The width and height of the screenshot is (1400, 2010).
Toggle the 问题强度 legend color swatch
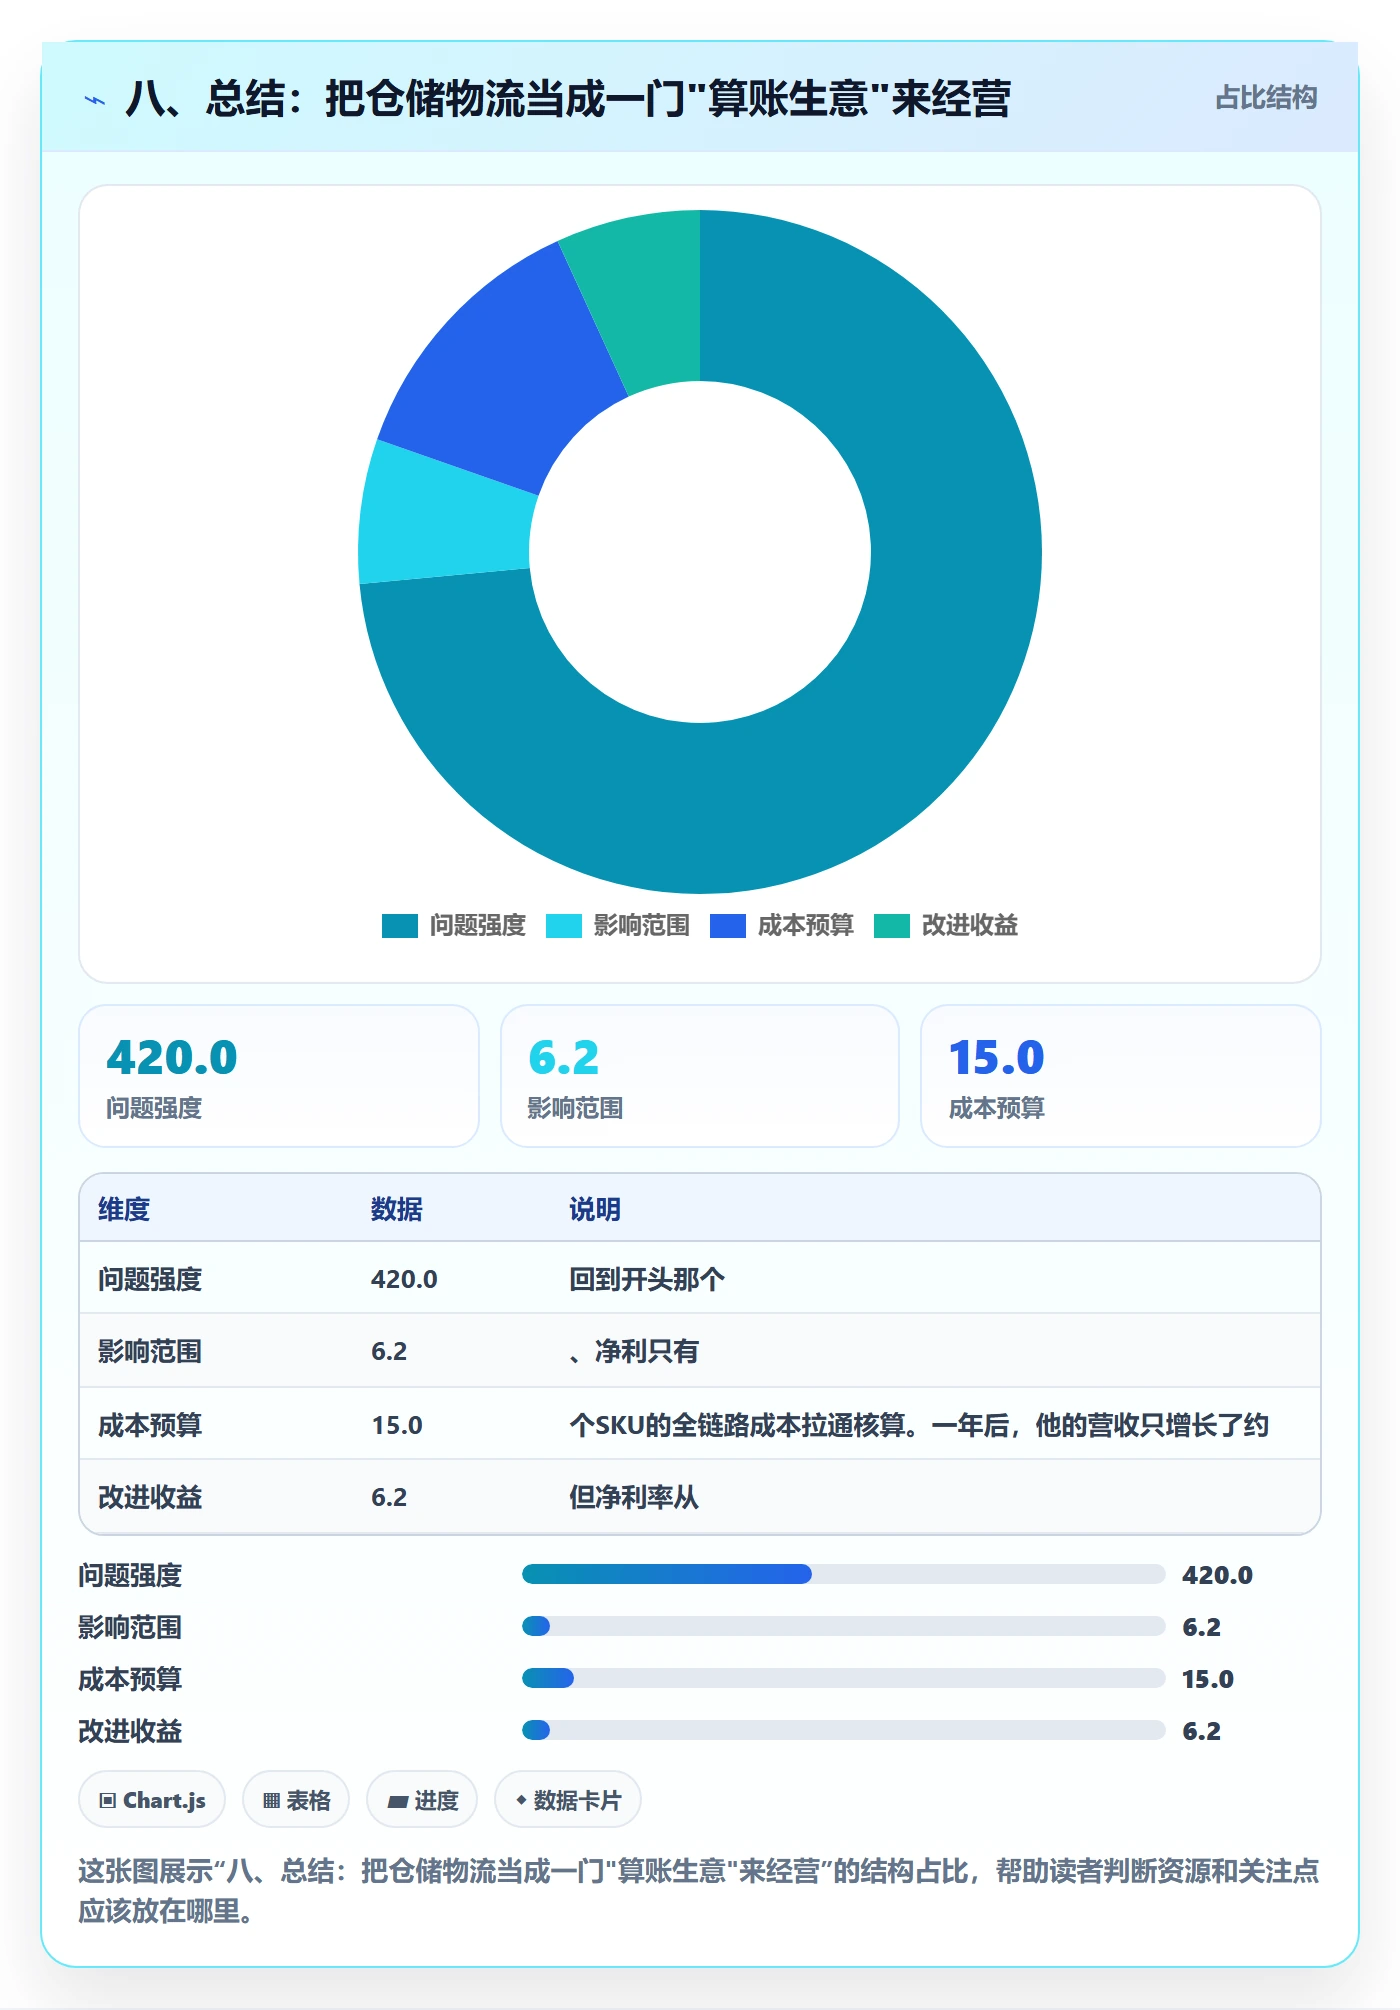399,926
